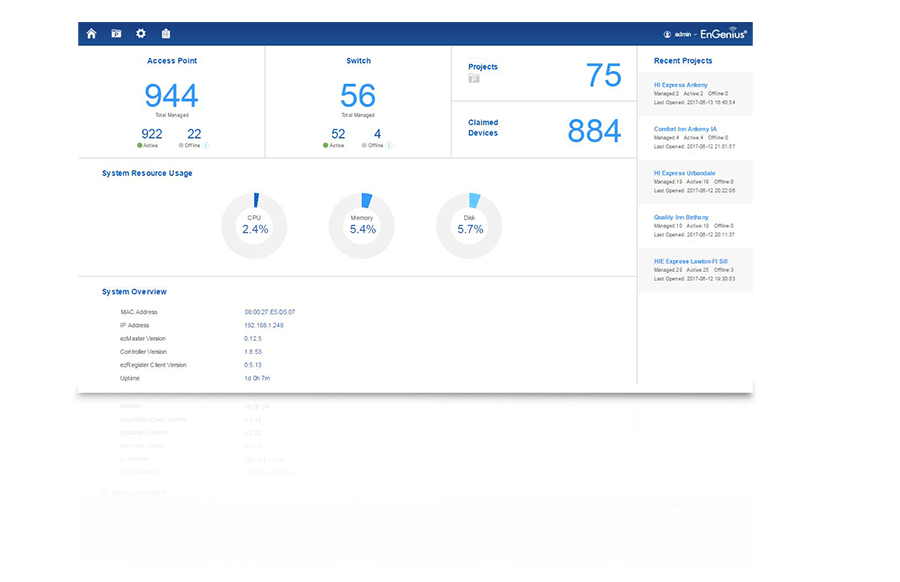
Task: Click the Active label under Switch
Action: pos(337,146)
